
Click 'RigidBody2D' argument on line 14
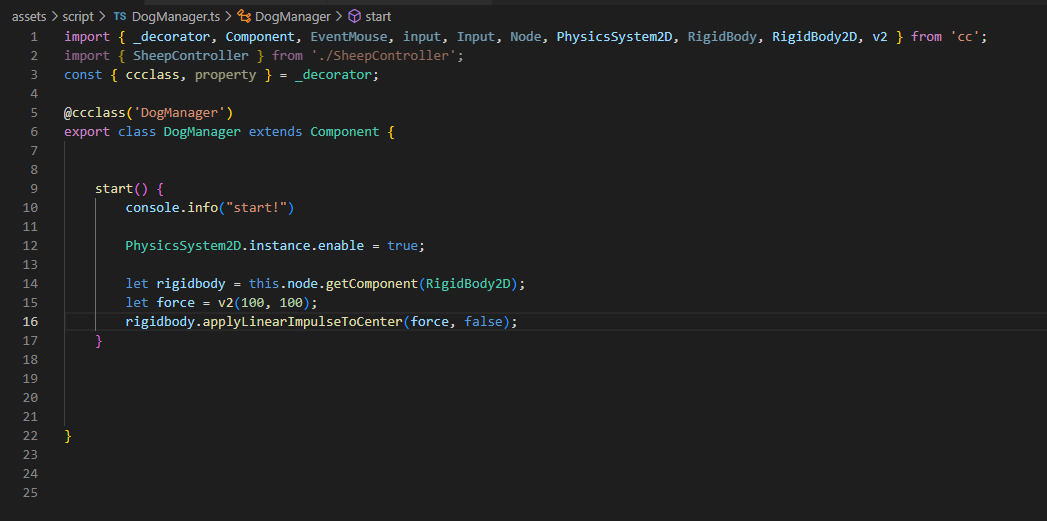click(468, 284)
